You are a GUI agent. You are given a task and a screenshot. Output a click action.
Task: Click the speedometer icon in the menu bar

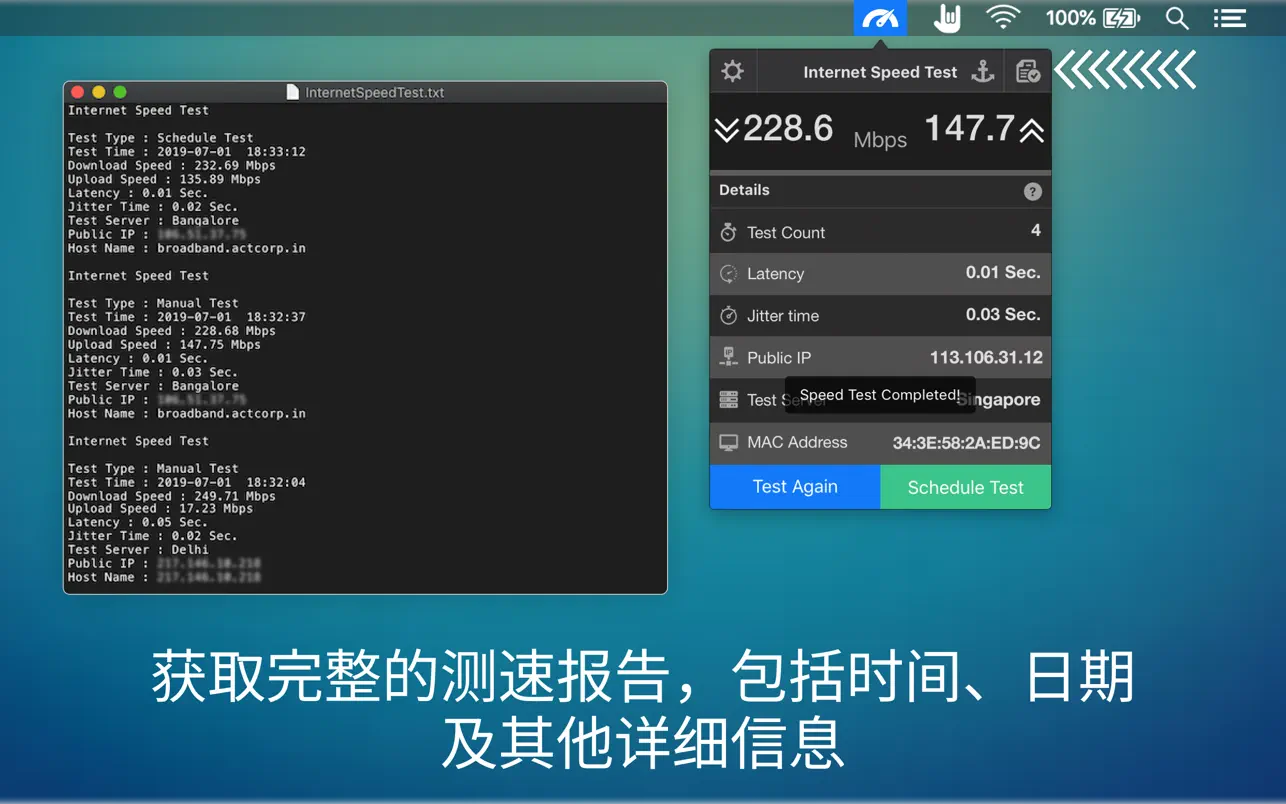click(879, 17)
